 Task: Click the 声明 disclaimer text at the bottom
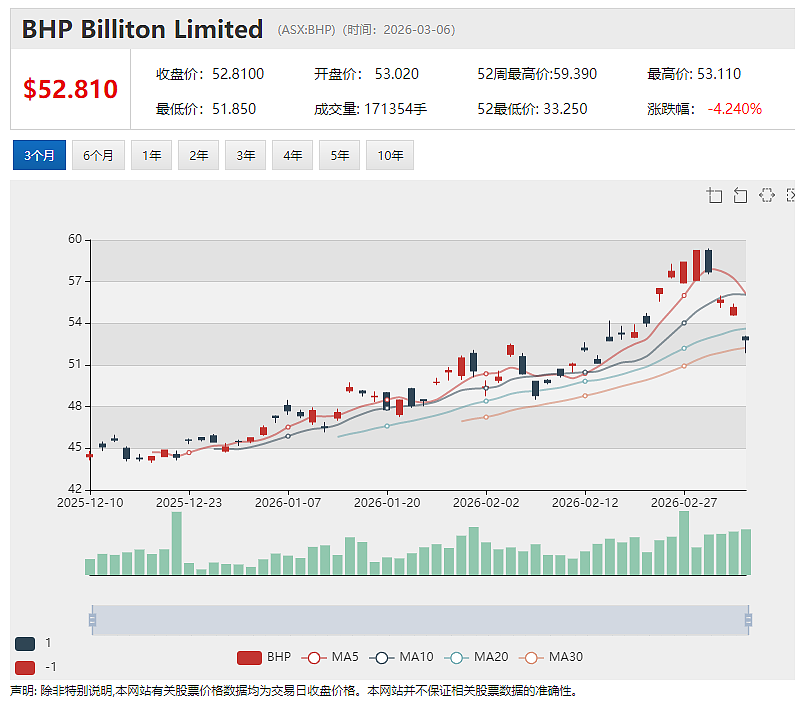(294, 691)
